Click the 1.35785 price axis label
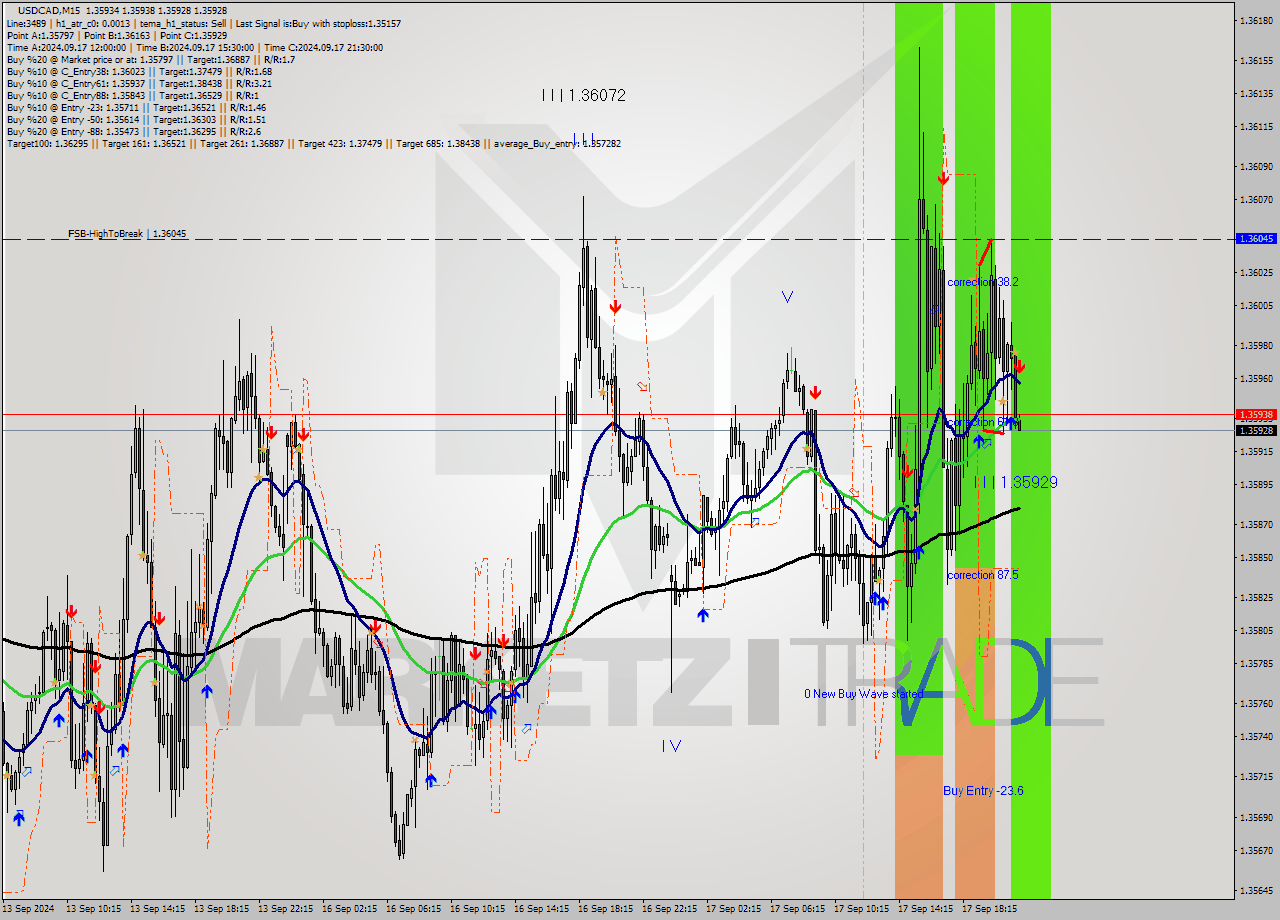Screen dimensions: 1280x920 pos(1256,663)
